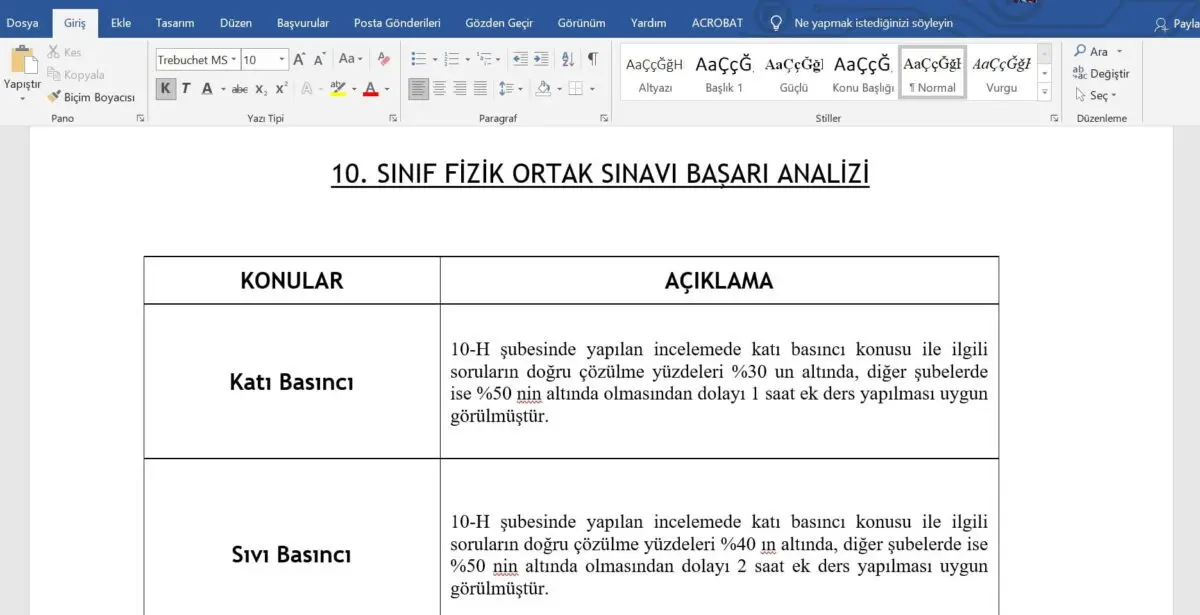This screenshot has width=1200, height=615.
Task: Switch to the Ekle tab
Action: (x=121, y=22)
